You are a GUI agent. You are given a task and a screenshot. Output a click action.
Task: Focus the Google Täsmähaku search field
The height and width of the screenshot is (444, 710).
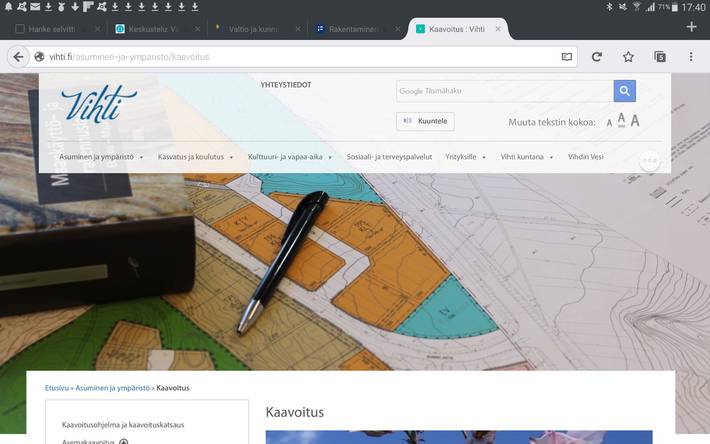504,92
